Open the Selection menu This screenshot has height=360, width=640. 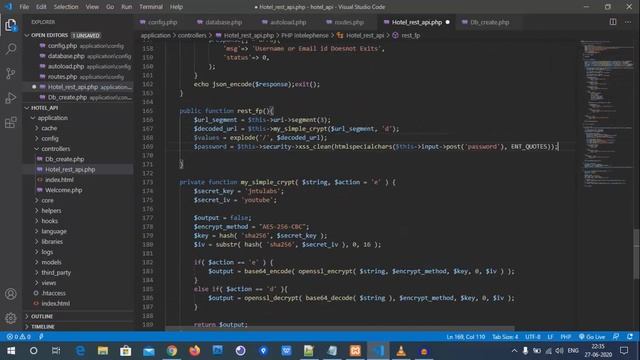[x=66, y=7]
